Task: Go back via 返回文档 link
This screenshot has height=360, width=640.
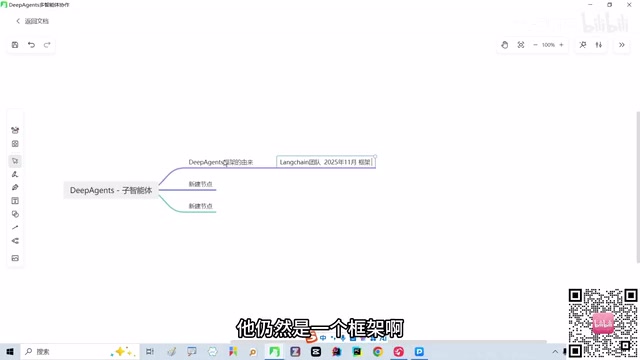Action: coord(32,21)
